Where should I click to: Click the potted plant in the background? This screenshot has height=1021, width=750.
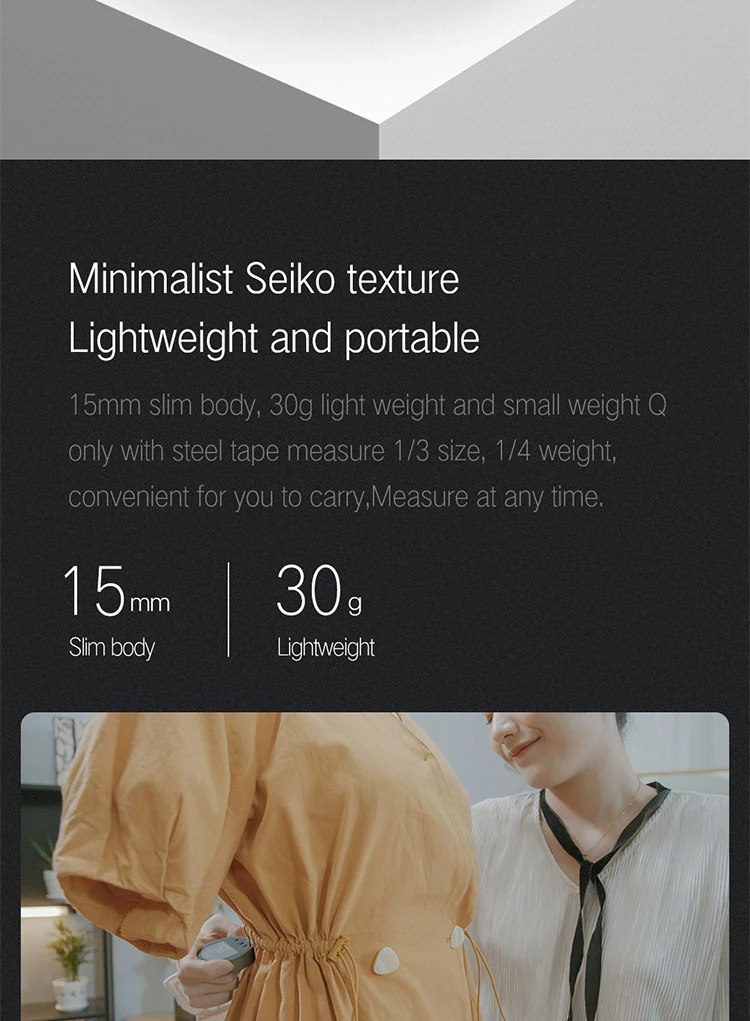[x=68, y=964]
